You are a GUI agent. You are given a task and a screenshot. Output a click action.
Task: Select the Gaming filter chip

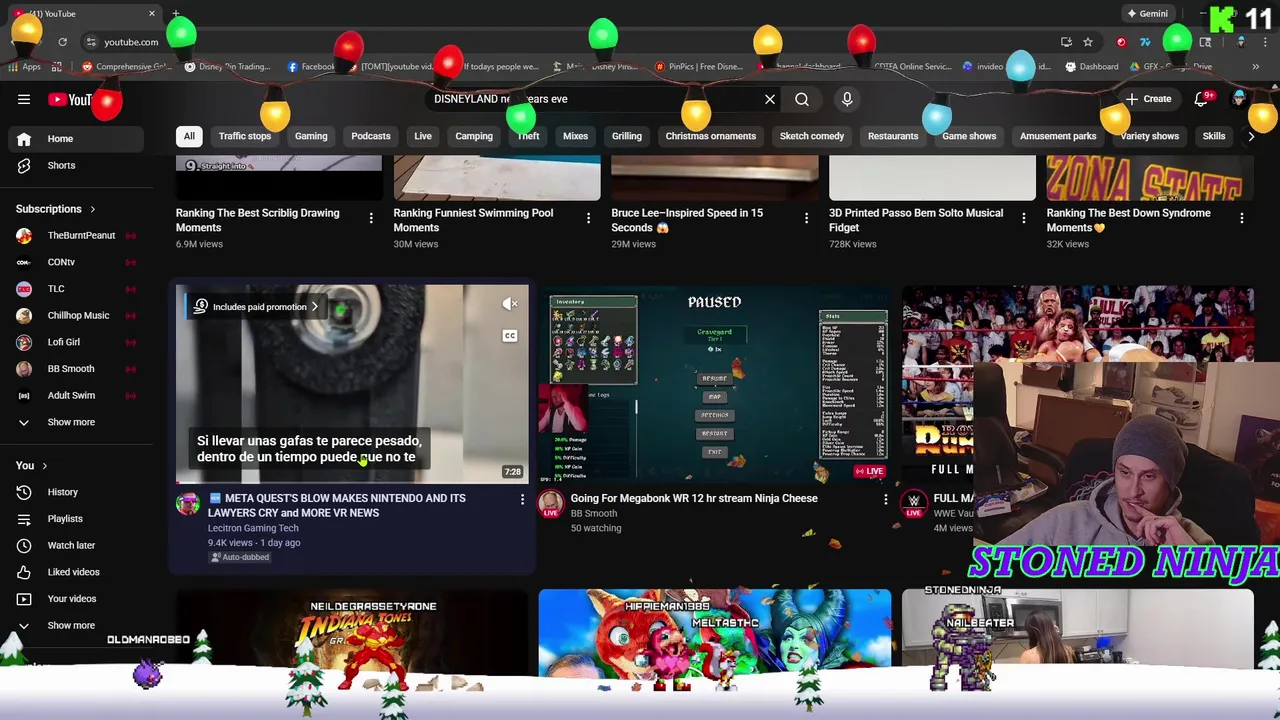pos(311,136)
